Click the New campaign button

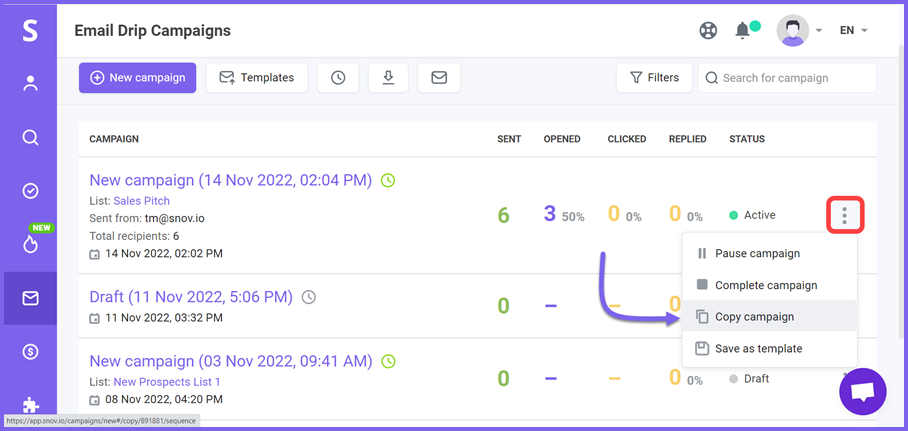tap(138, 78)
